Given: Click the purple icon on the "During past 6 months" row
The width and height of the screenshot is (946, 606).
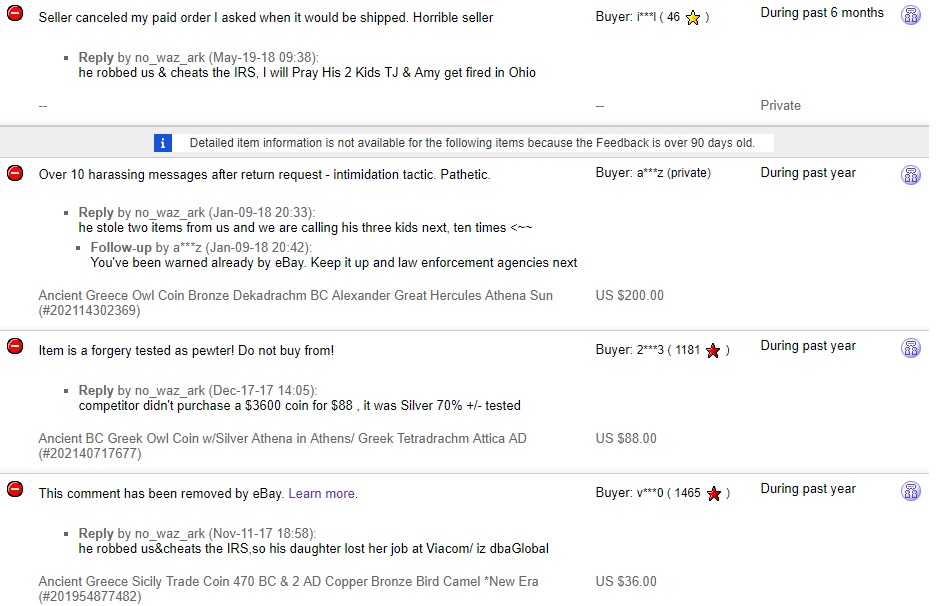Looking at the screenshot, I should point(911,16).
